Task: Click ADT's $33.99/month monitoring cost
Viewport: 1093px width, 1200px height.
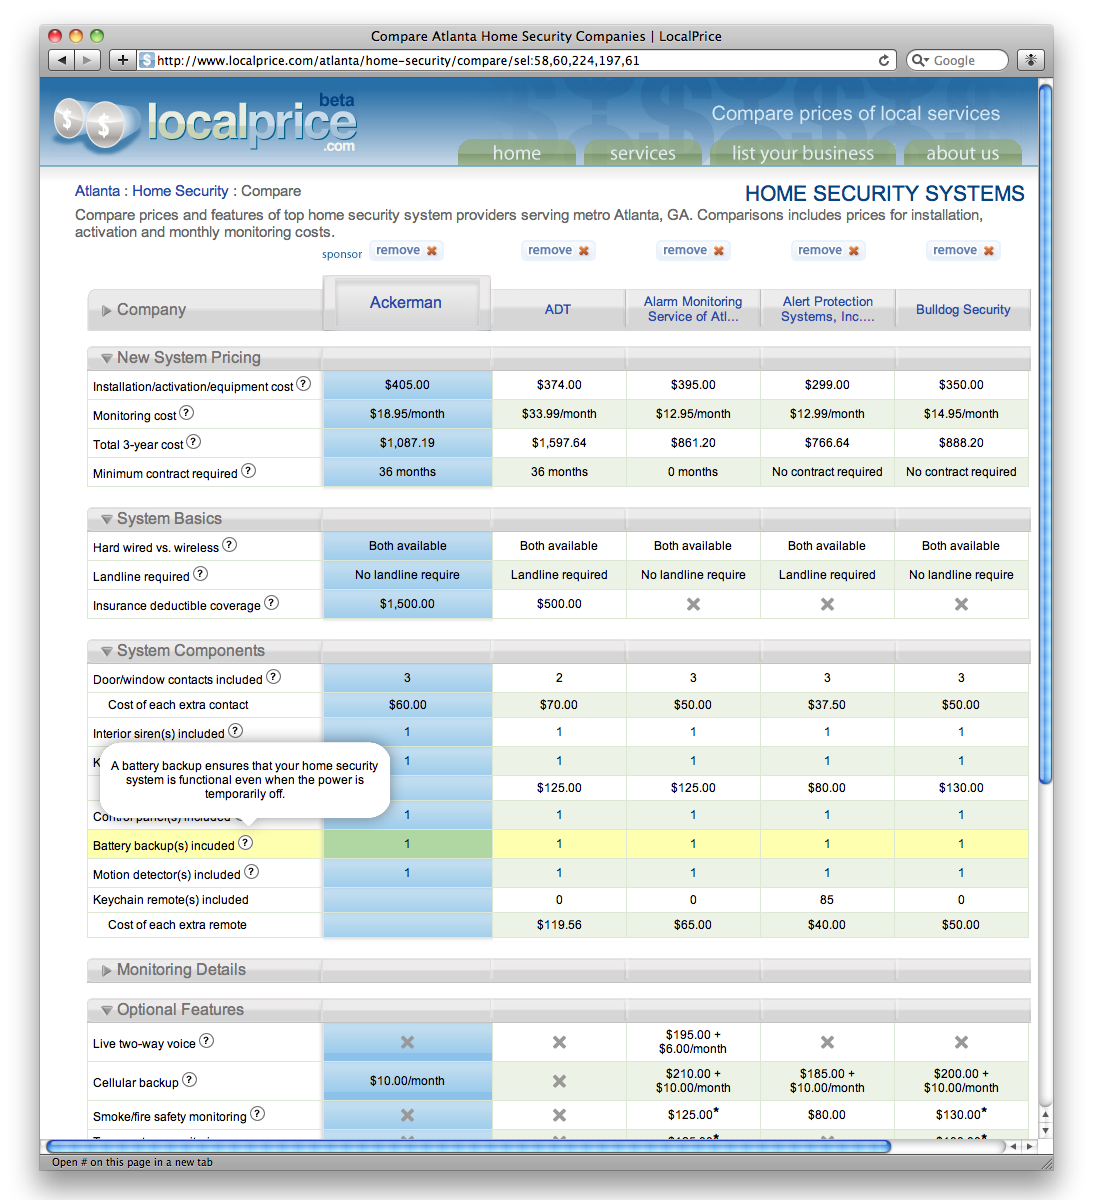Action: [x=559, y=414]
